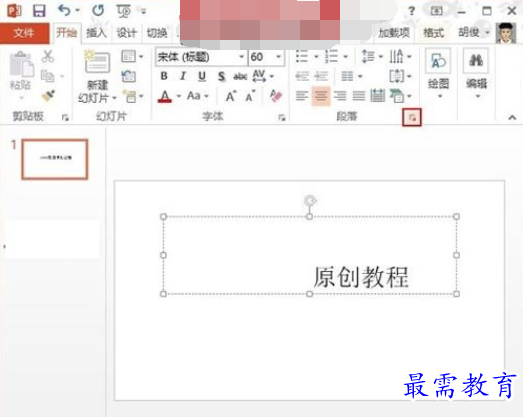Open align text vertical options
This screenshot has width=525, height=417.
(x=400, y=76)
